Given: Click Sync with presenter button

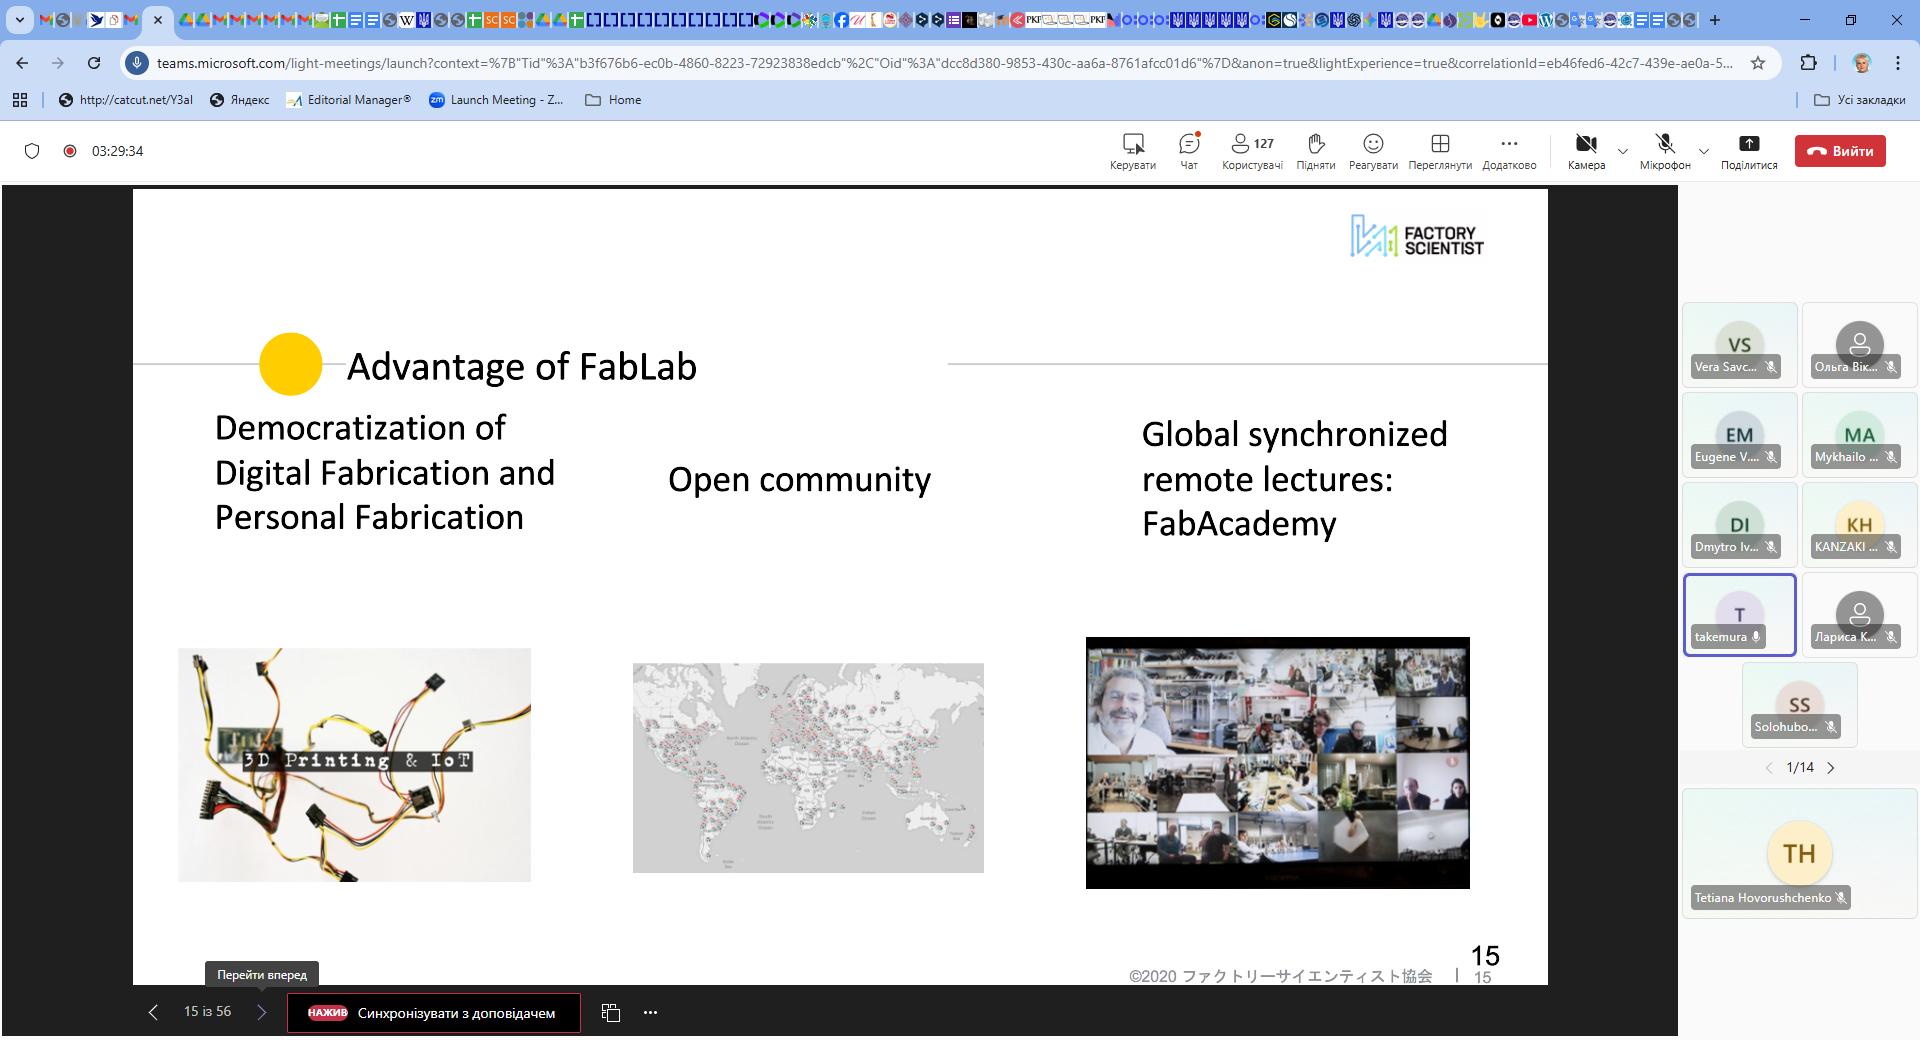Looking at the screenshot, I should point(434,1013).
